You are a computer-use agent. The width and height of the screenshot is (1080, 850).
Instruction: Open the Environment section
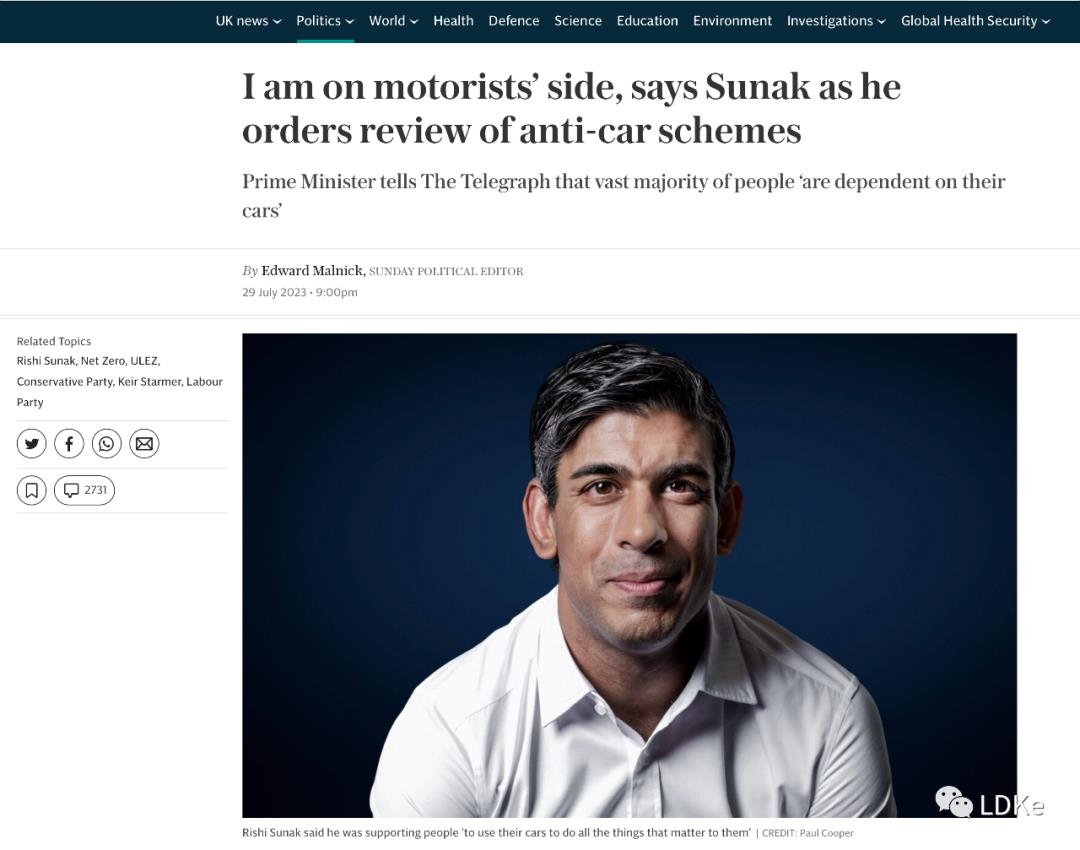(732, 21)
